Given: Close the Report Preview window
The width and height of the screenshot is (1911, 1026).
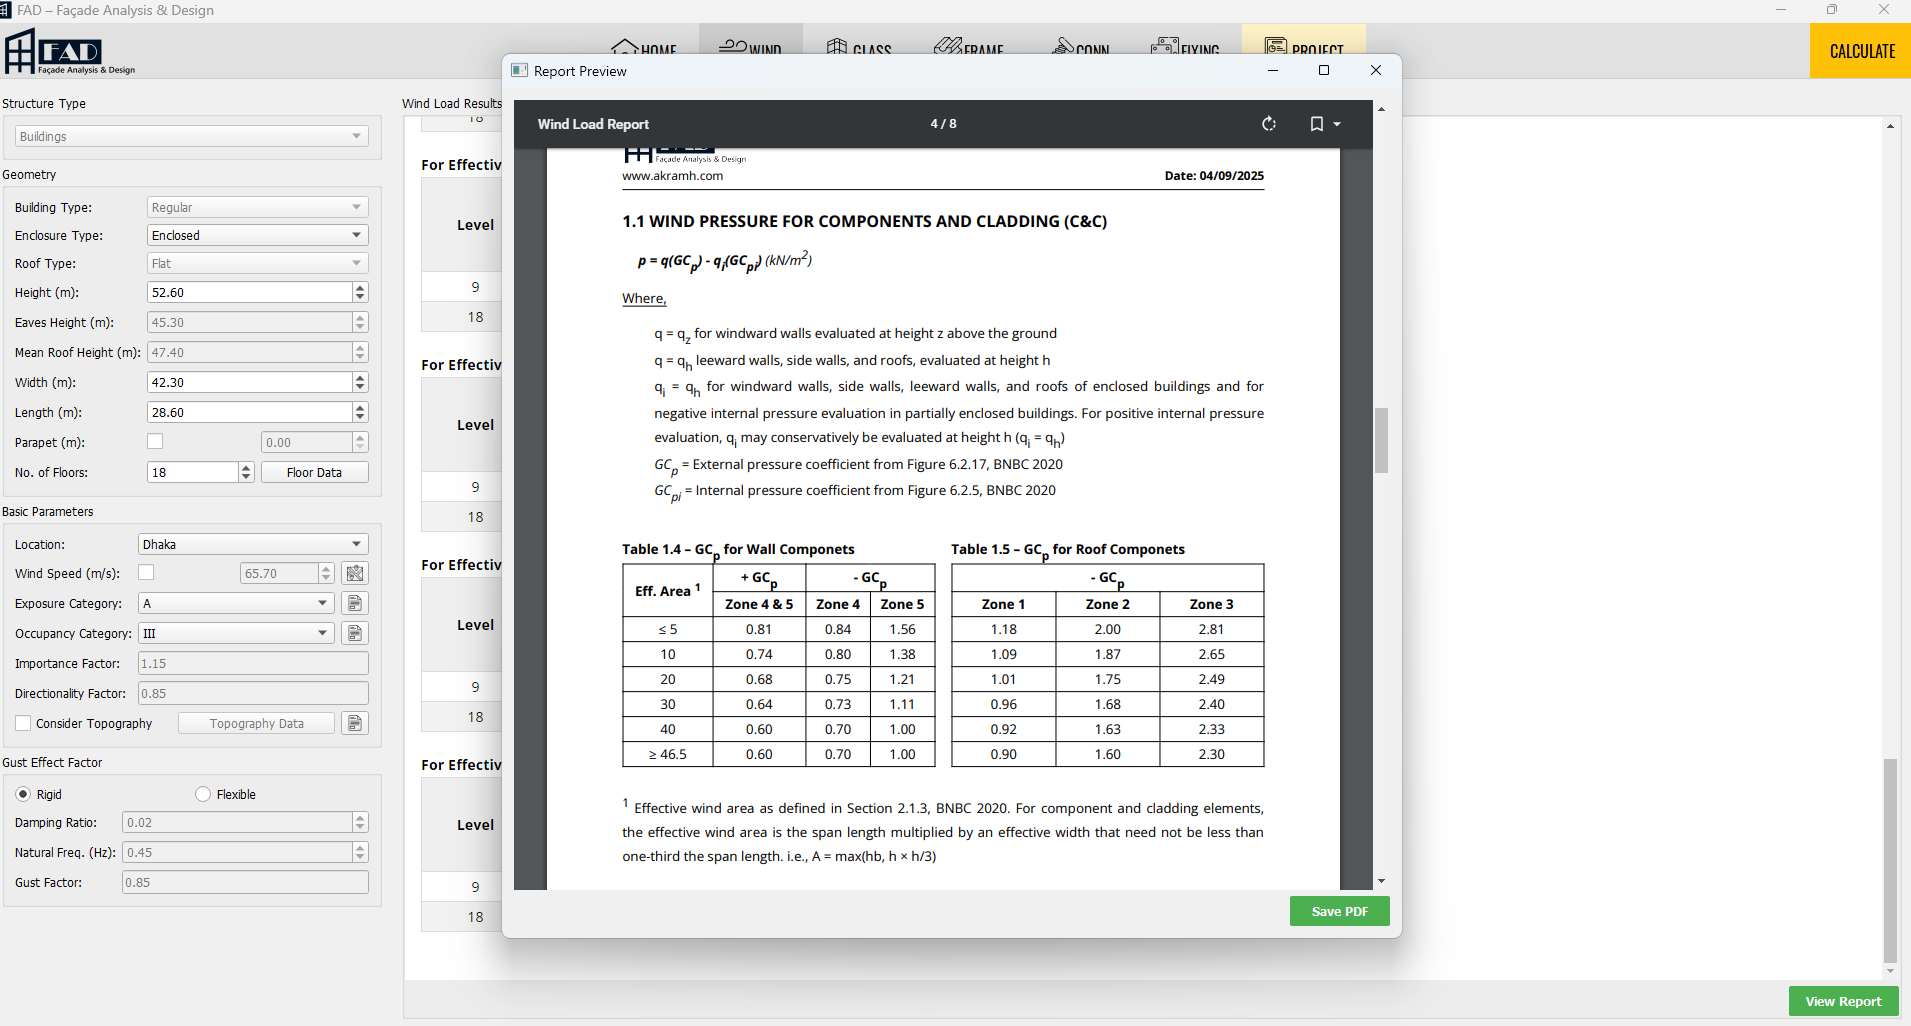Looking at the screenshot, I should pyautogui.click(x=1376, y=70).
